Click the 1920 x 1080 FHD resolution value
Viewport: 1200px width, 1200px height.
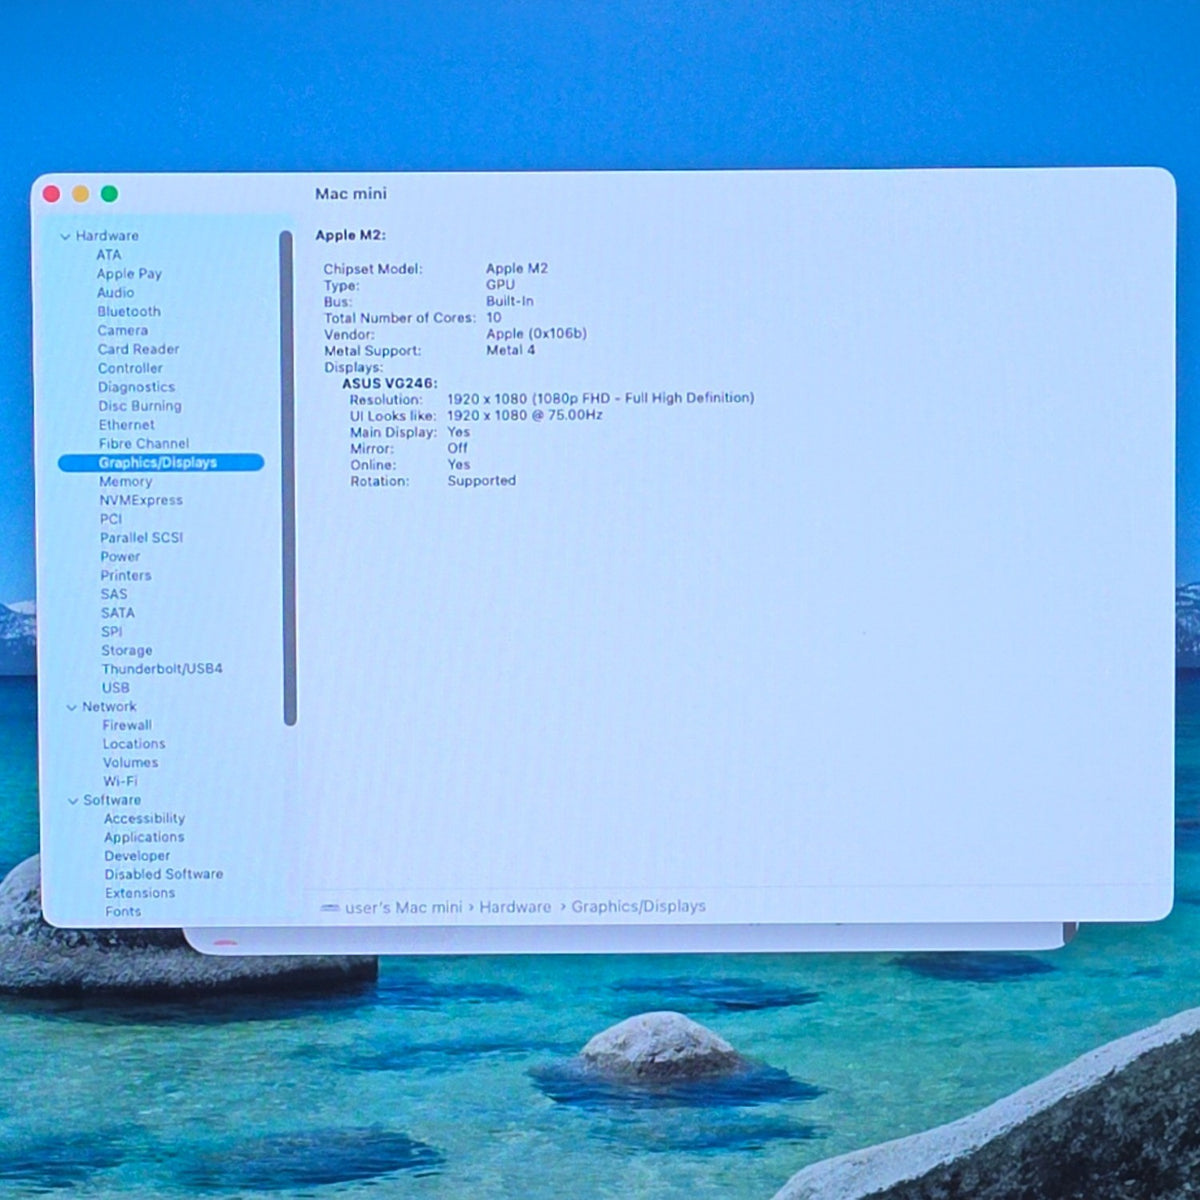(x=600, y=398)
